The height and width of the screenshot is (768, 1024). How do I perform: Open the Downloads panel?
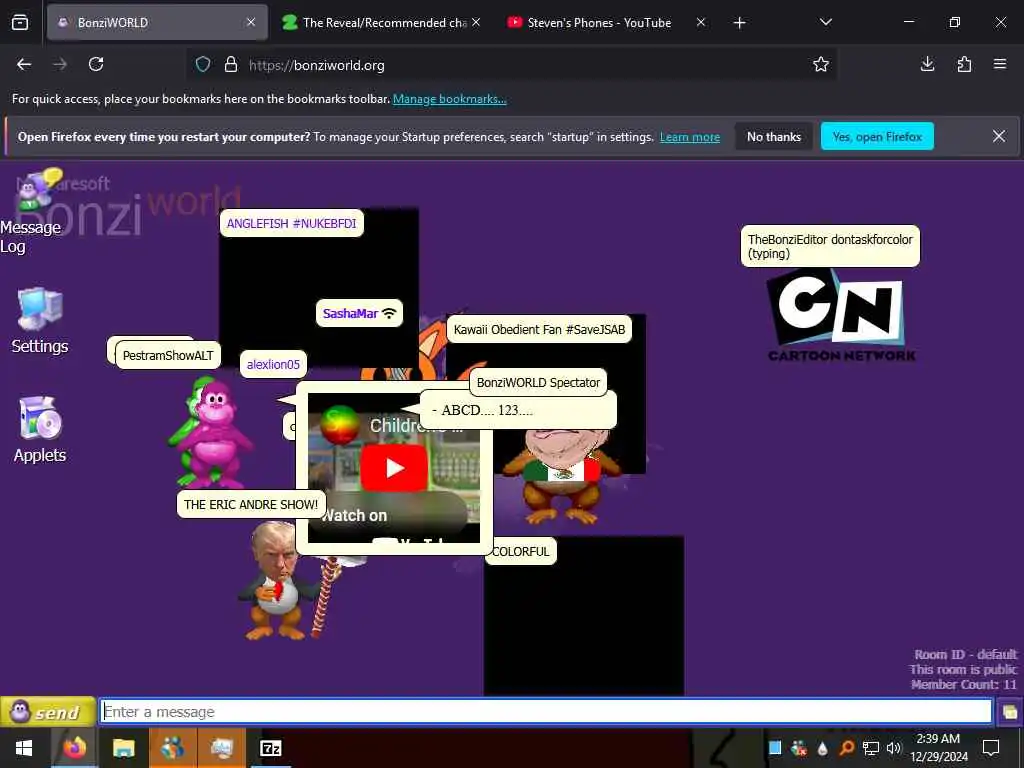(x=927, y=64)
